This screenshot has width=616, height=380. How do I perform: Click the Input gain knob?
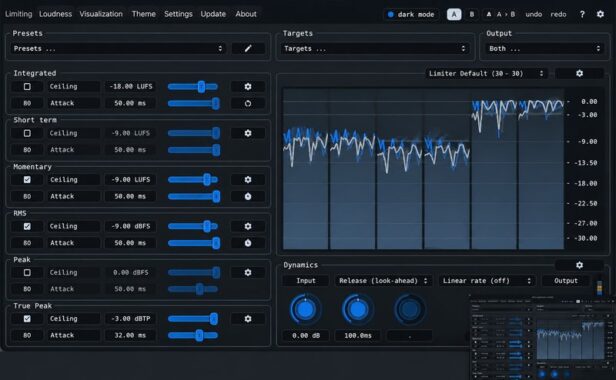click(305, 310)
